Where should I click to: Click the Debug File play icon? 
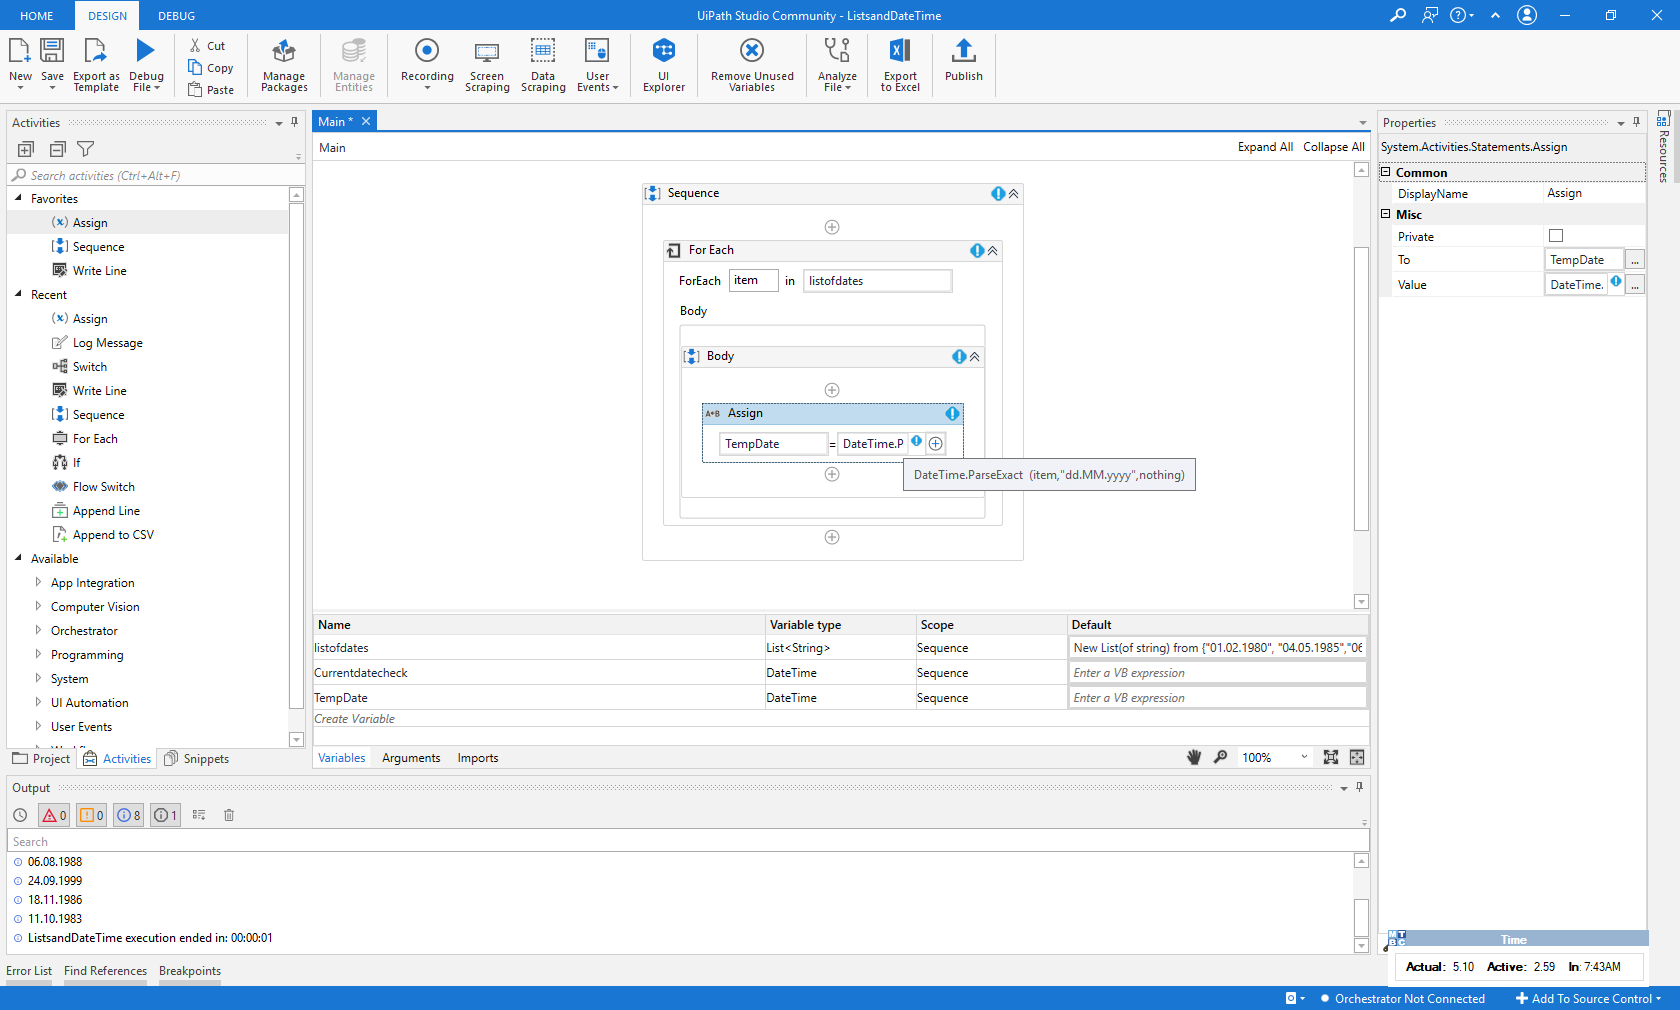[x=145, y=51]
